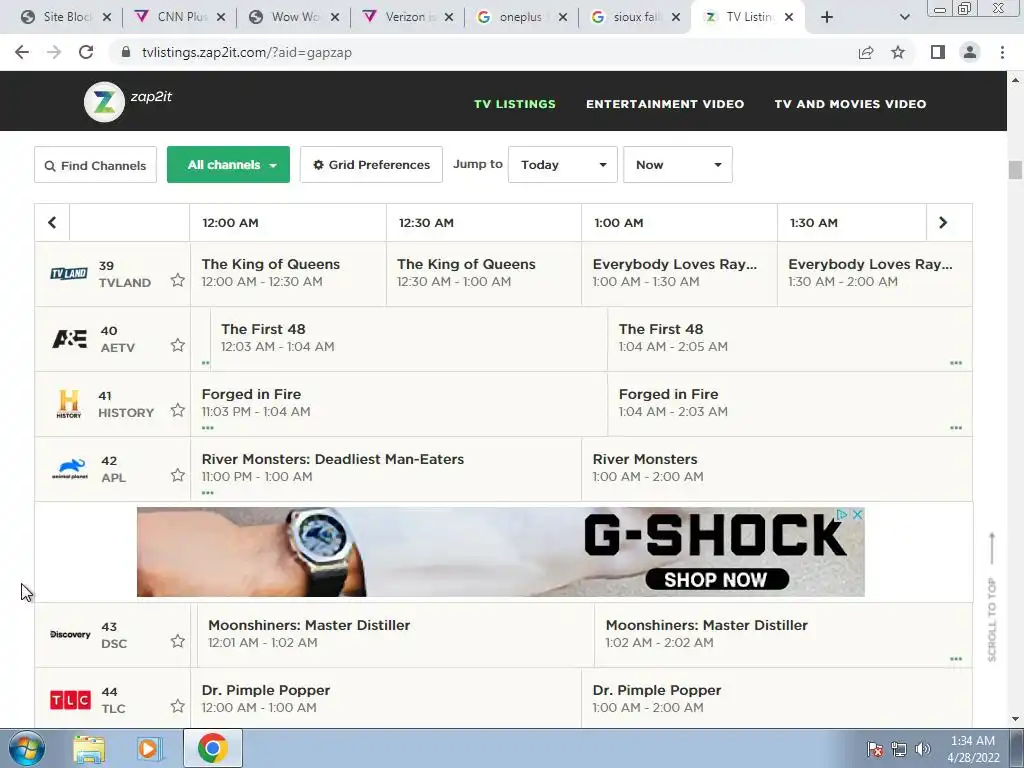This screenshot has width=1024, height=768.
Task: Favorite TVLAND channel with star toggle
Action: click(178, 280)
